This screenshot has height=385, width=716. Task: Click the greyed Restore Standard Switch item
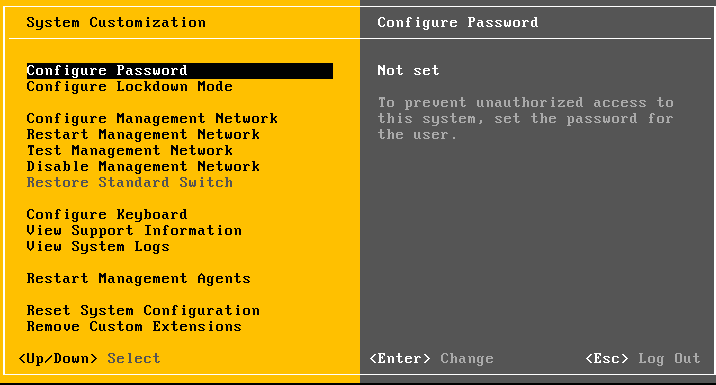point(130,183)
